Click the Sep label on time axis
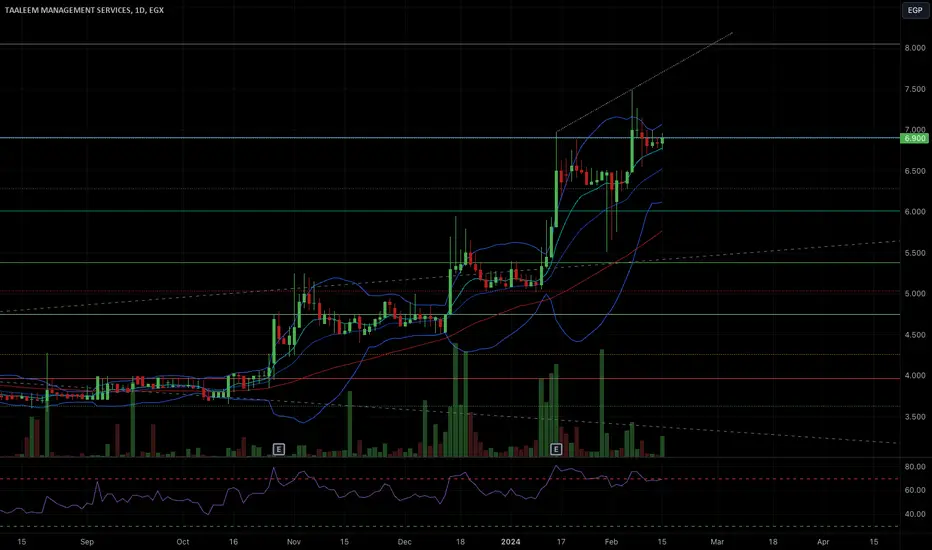The height and width of the screenshot is (550, 932). (87, 542)
